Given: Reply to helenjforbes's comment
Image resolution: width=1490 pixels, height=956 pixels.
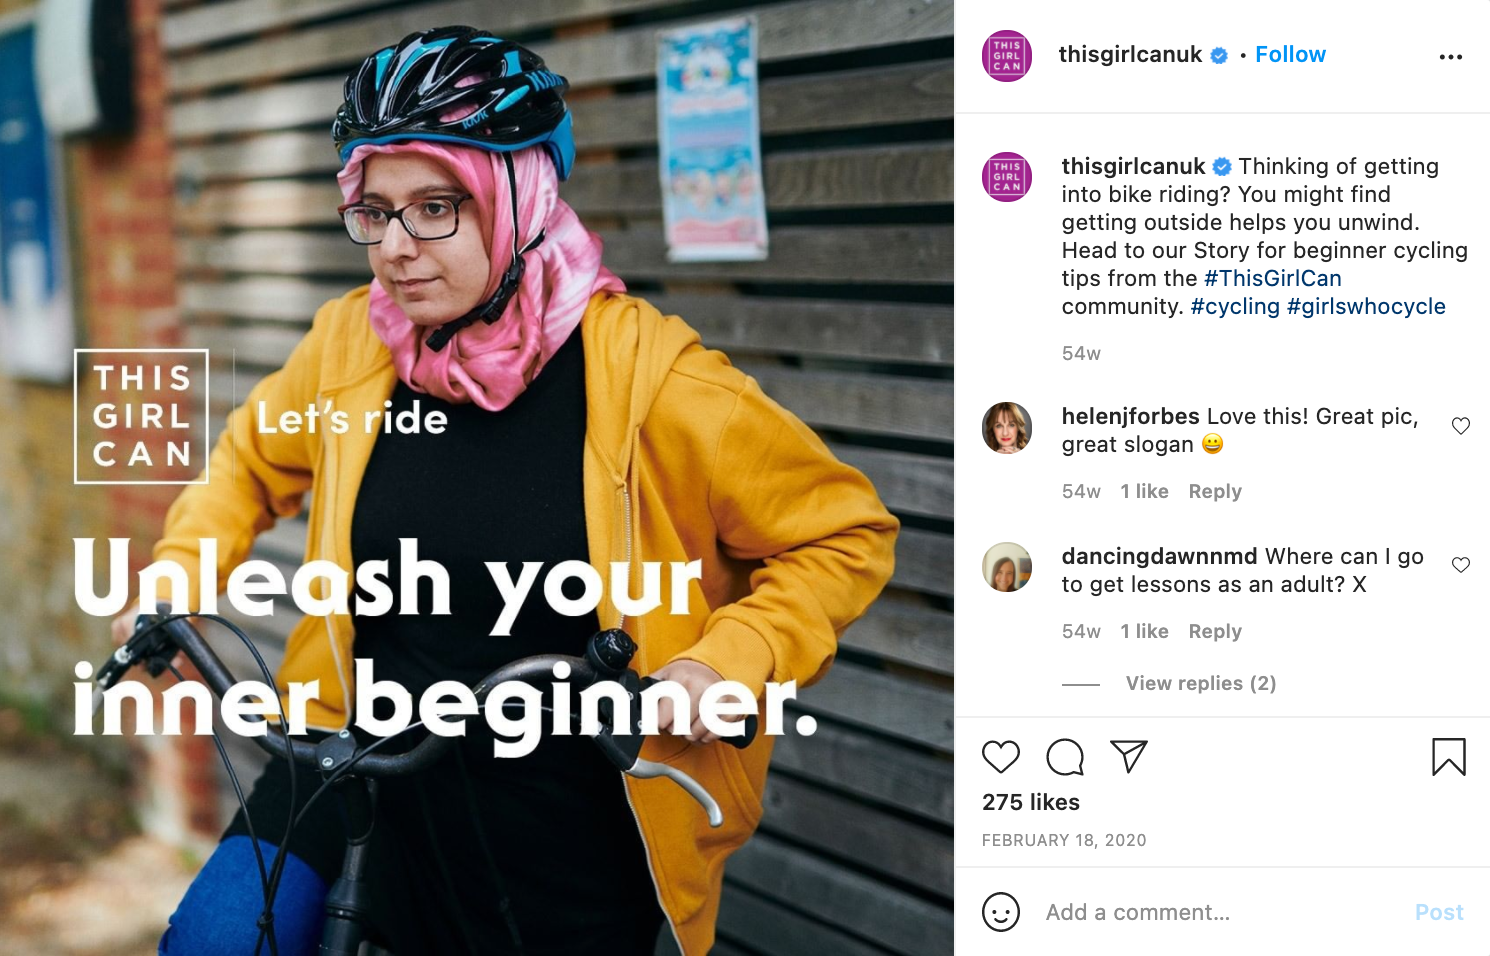Looking at the screenshot, I should (x=1215, y=491).
